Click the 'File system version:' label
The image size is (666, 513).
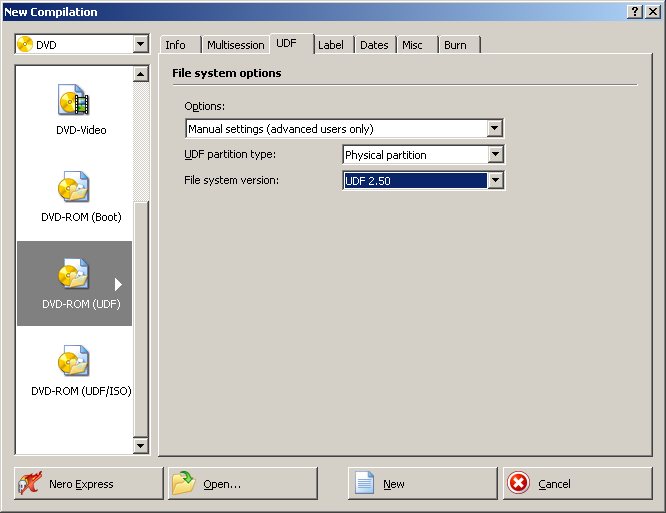tap(231, 180)
